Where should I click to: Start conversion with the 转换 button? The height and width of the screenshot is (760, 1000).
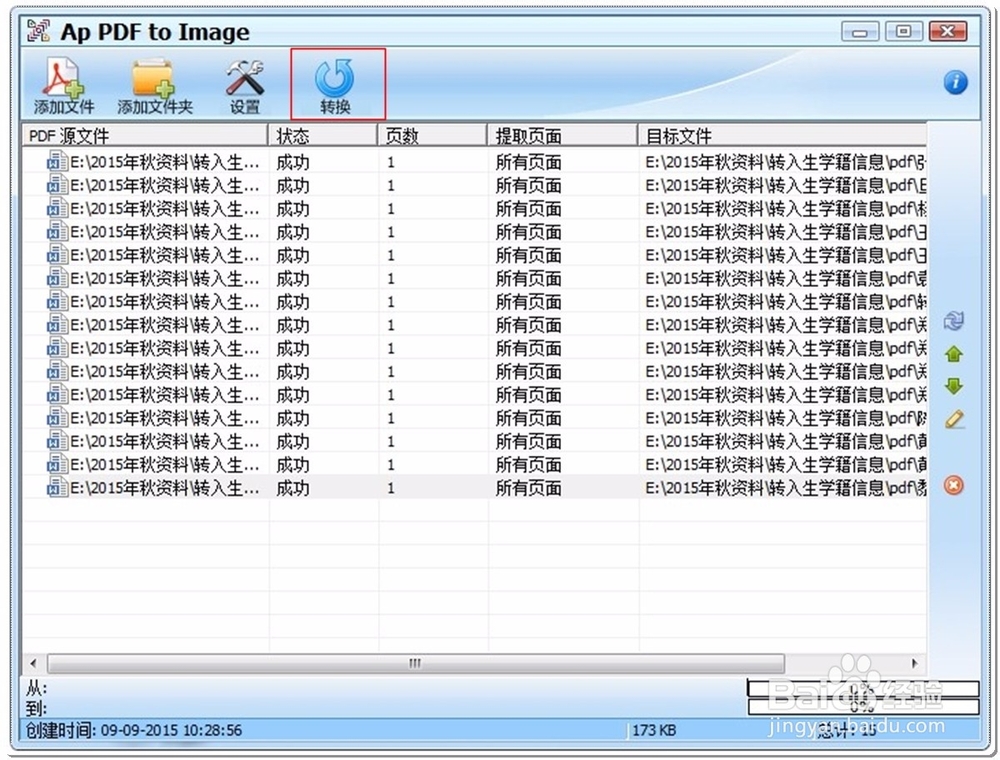point(337,85)
